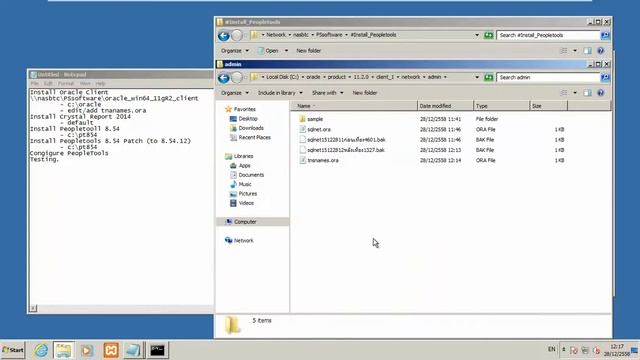Open Notepad Help menu
The height and width of the screenshot is (360, 640).
(x=100, y=84)
